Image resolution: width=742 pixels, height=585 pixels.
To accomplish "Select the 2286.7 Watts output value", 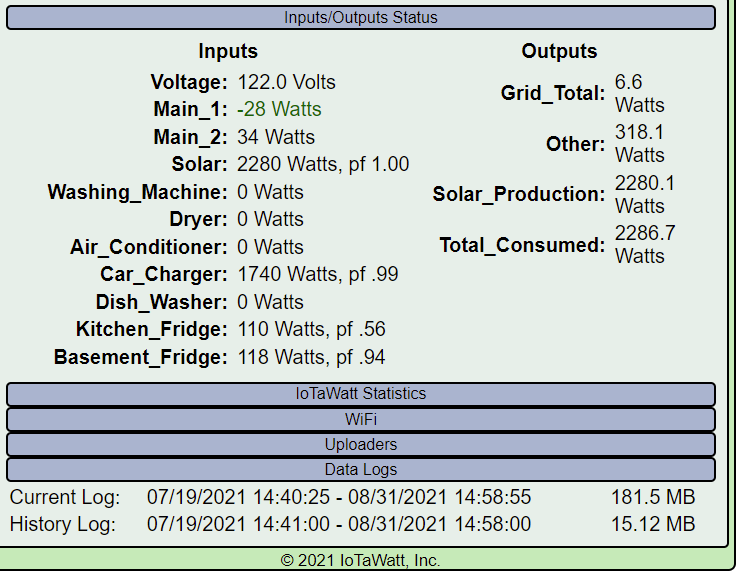I will point(645,244).
